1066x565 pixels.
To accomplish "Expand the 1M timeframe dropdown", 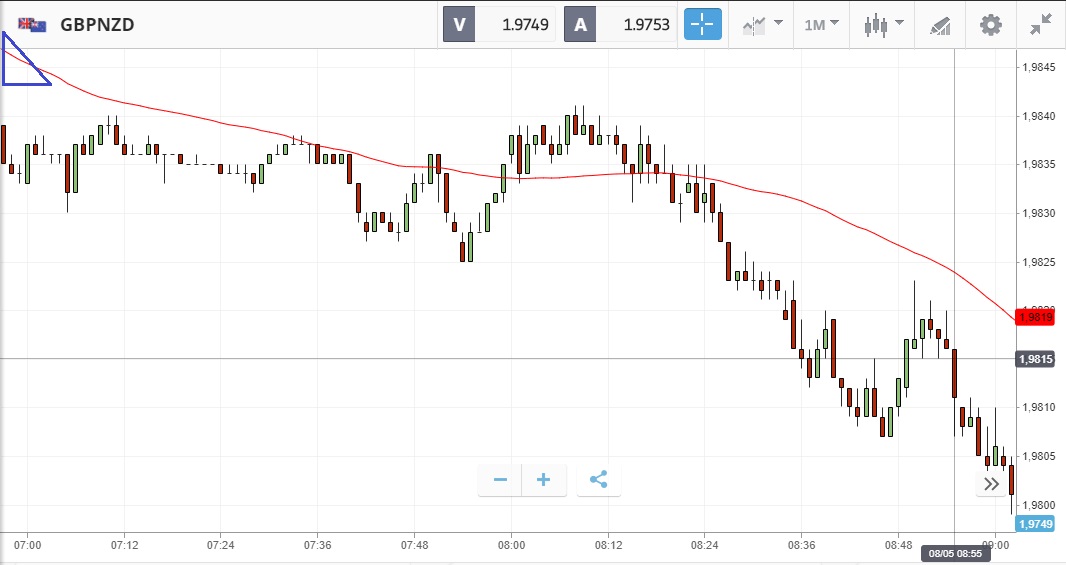I will [x=821, y=25].
